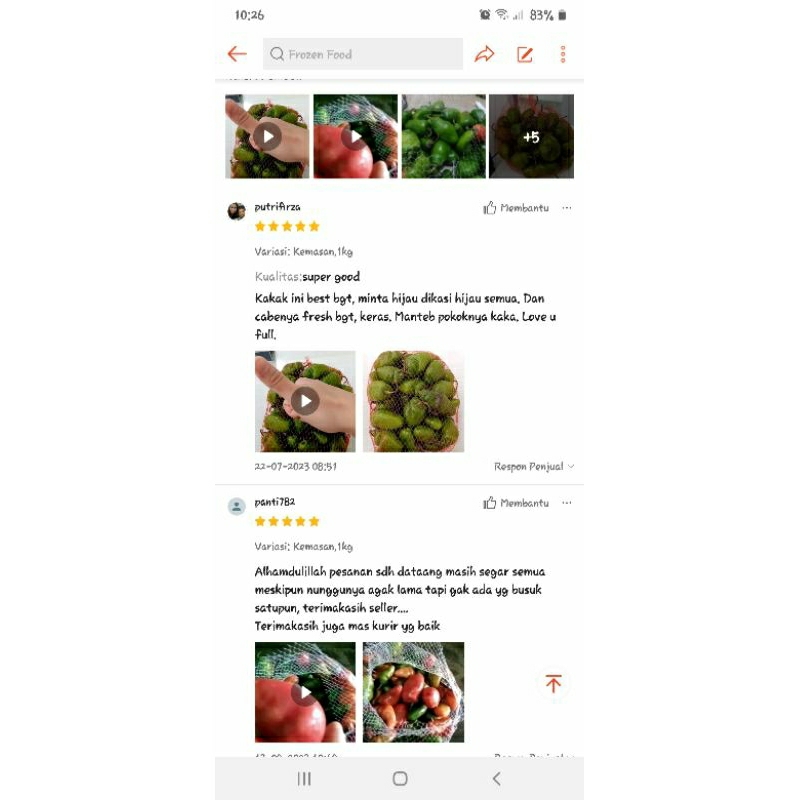Open putrifirza's profile avatar
Viewport: 800px width, 800px height.
click(236, 211)
